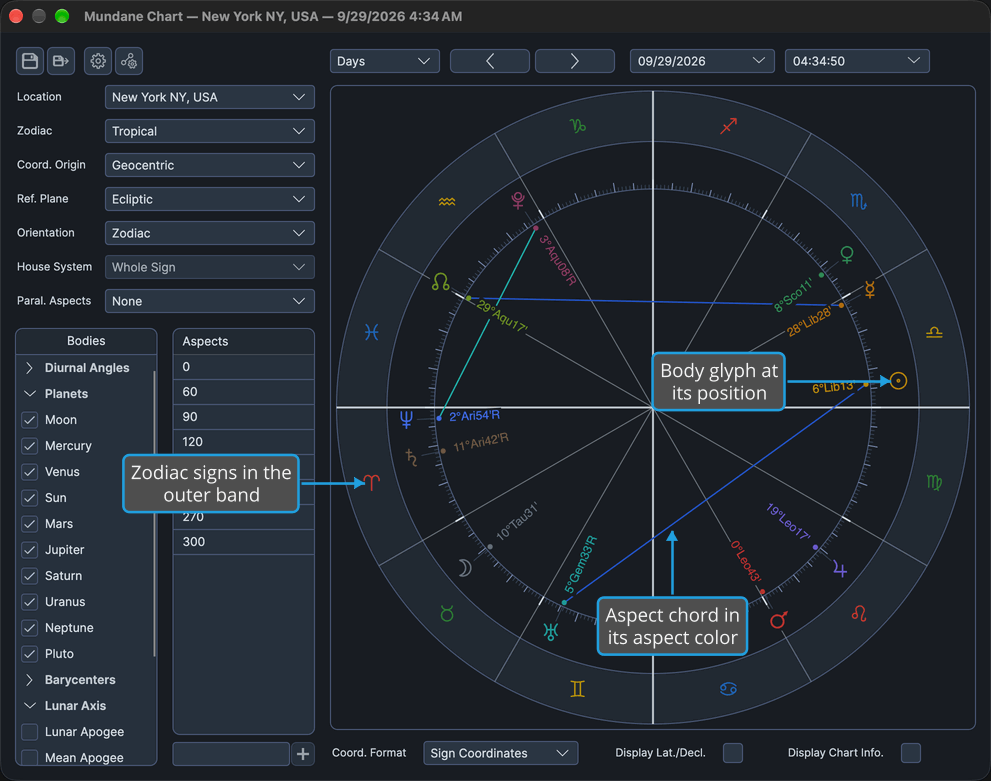Click the export chart icon
The width and height of the screenshot is (991, 781).
[x=61, y=61]
